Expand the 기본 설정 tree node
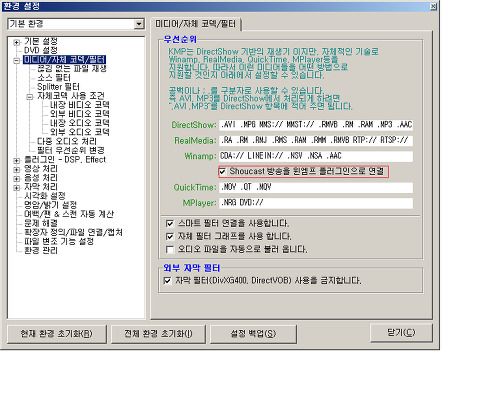Viewport: 500px width, 399px height. pos(16,42)
